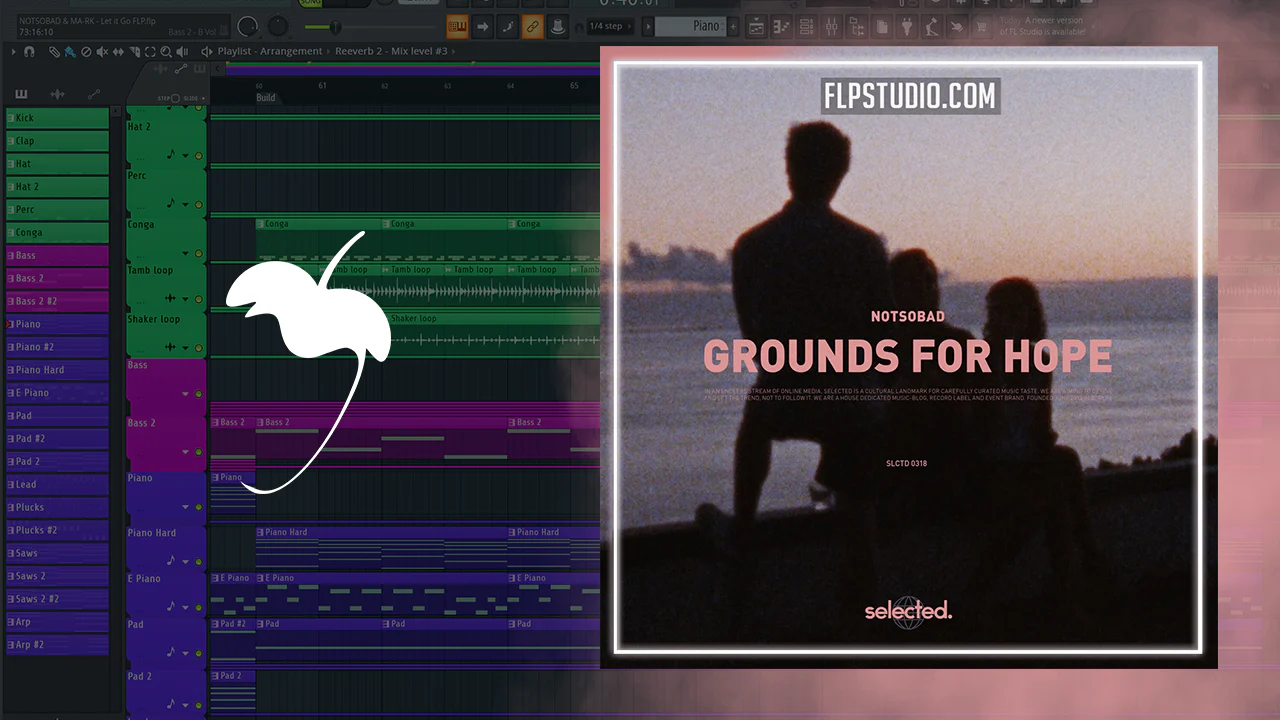Screen dimensions: 1280x720
Task: Open the Channel rack view icon
Action: coord(805,26)
